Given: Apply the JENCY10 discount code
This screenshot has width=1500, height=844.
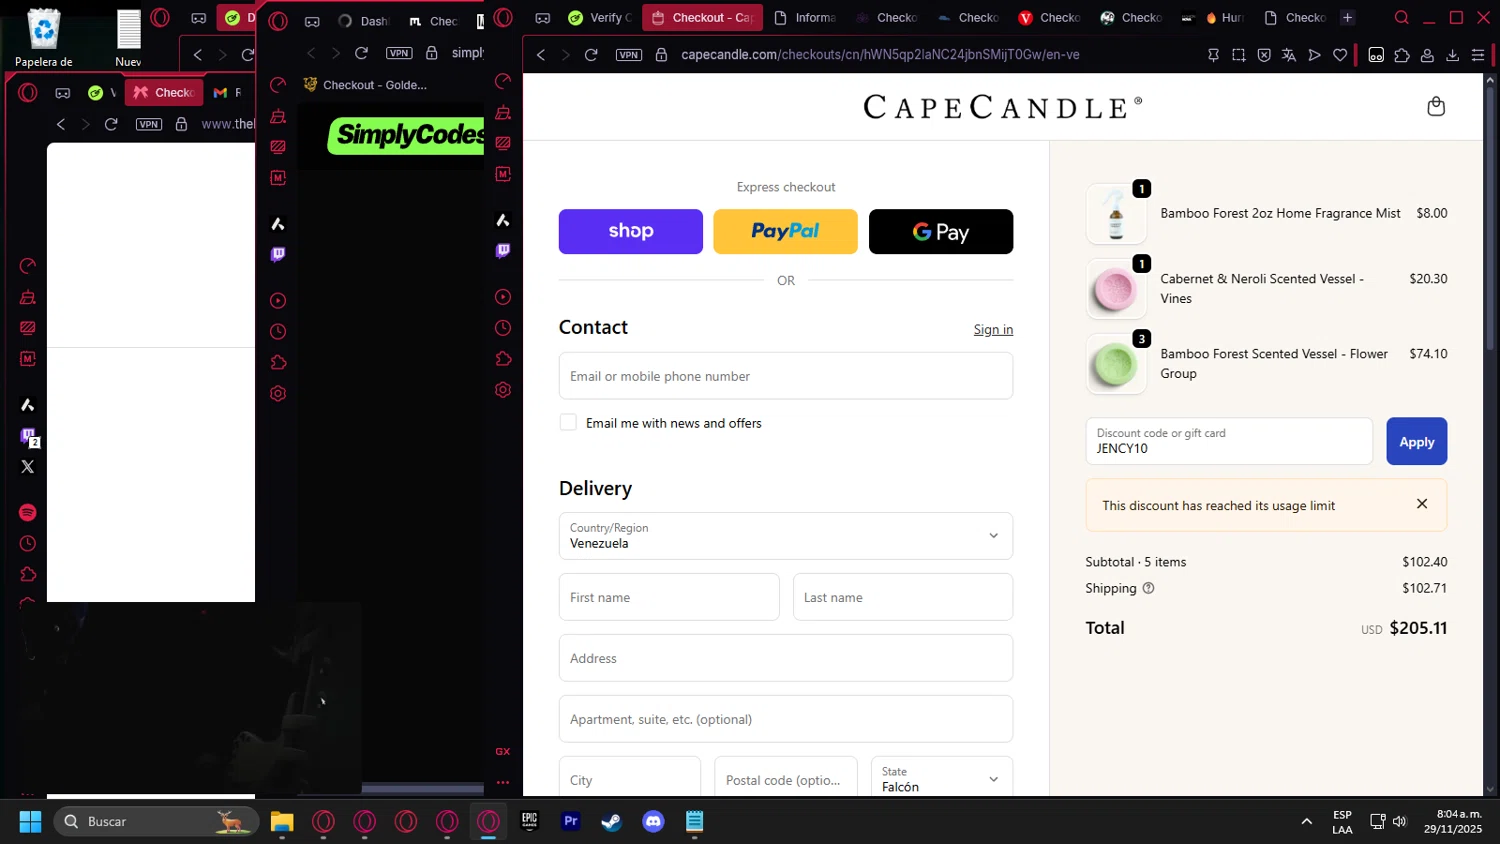Looking at the screenshot, I should coord(1416,441).
